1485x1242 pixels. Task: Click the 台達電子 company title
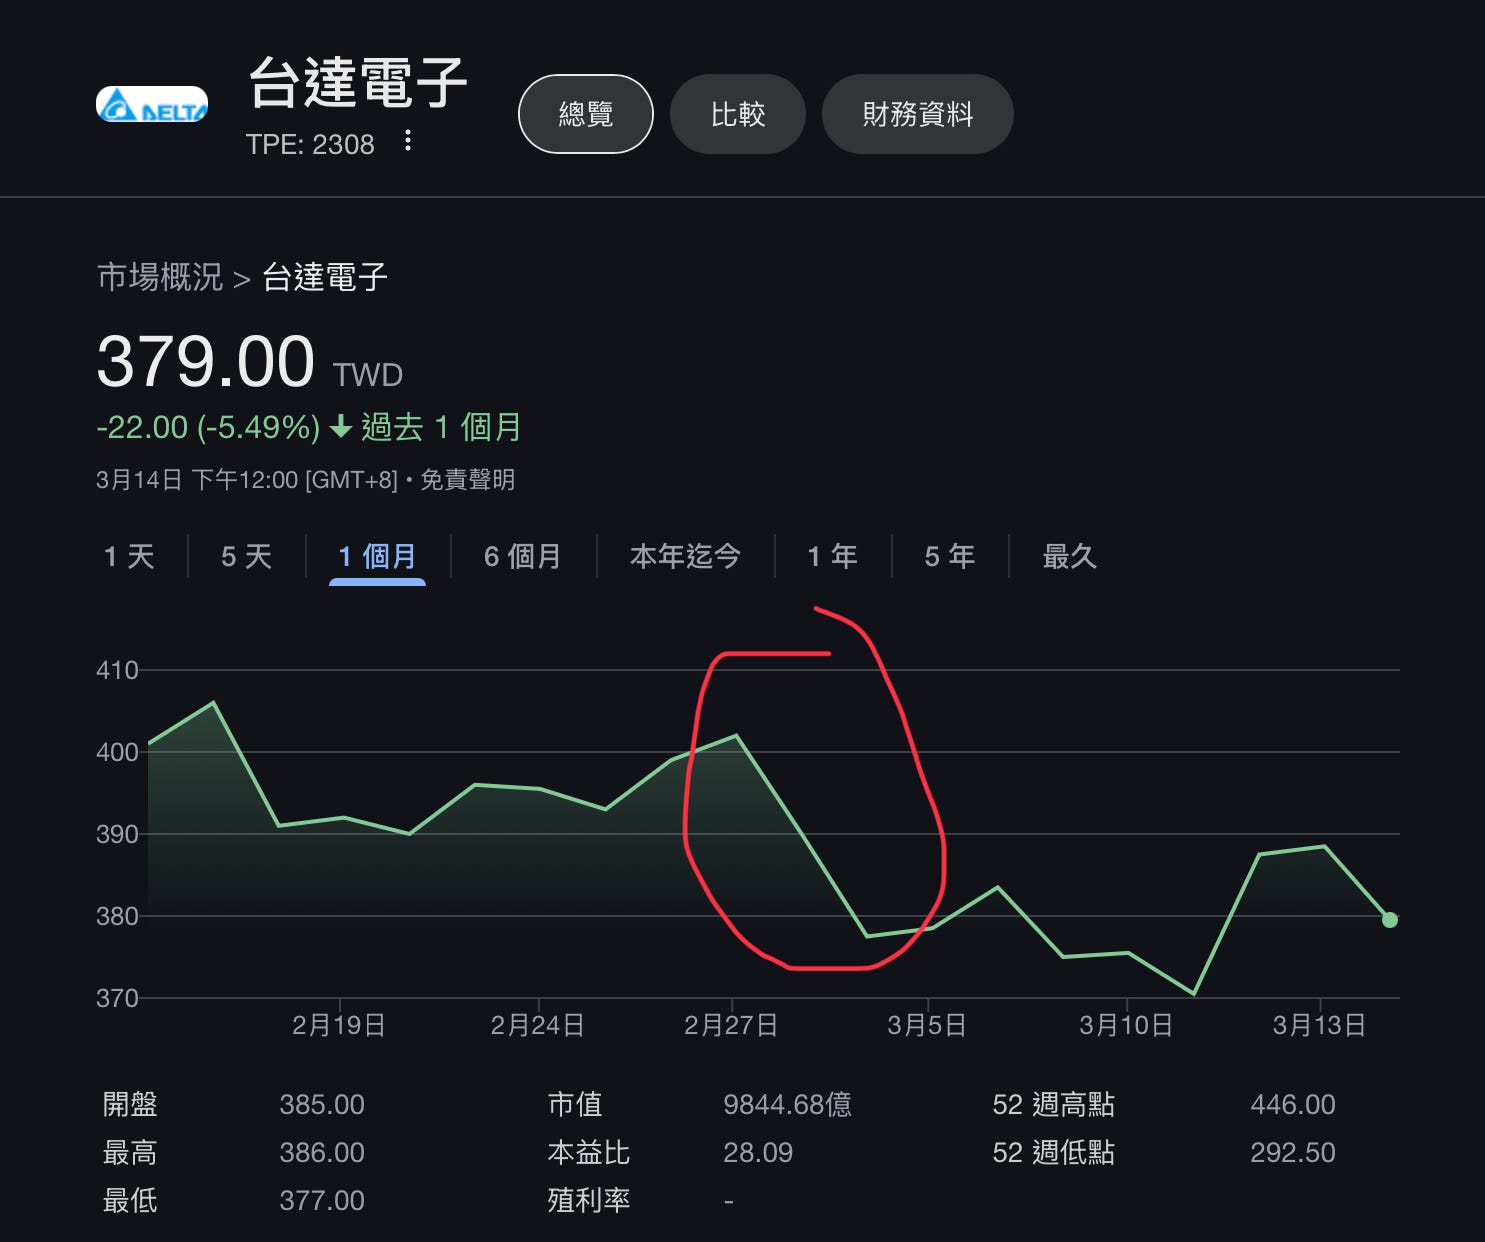358,81
